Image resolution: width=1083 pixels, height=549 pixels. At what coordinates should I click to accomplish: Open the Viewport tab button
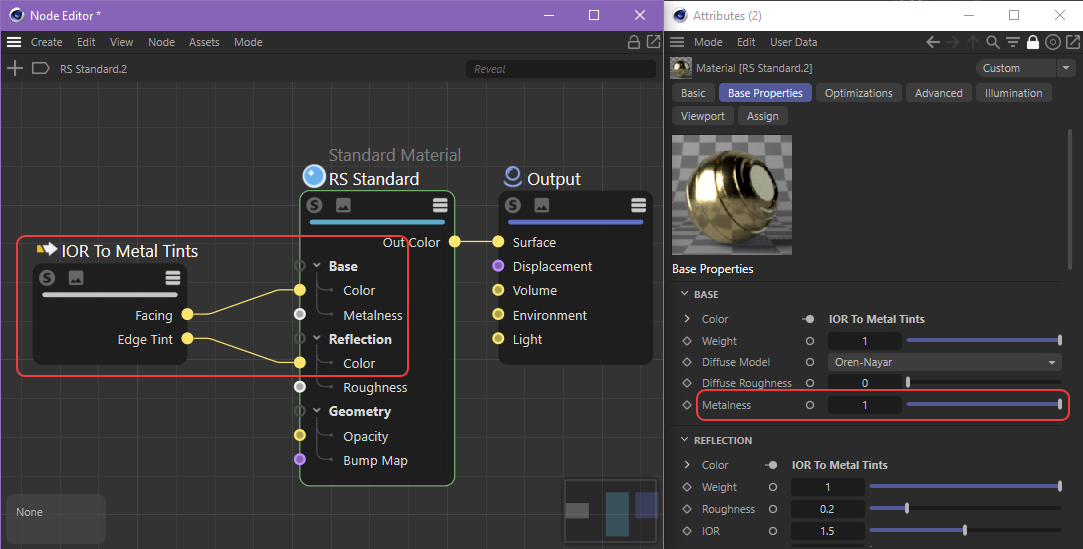(702, 116)
